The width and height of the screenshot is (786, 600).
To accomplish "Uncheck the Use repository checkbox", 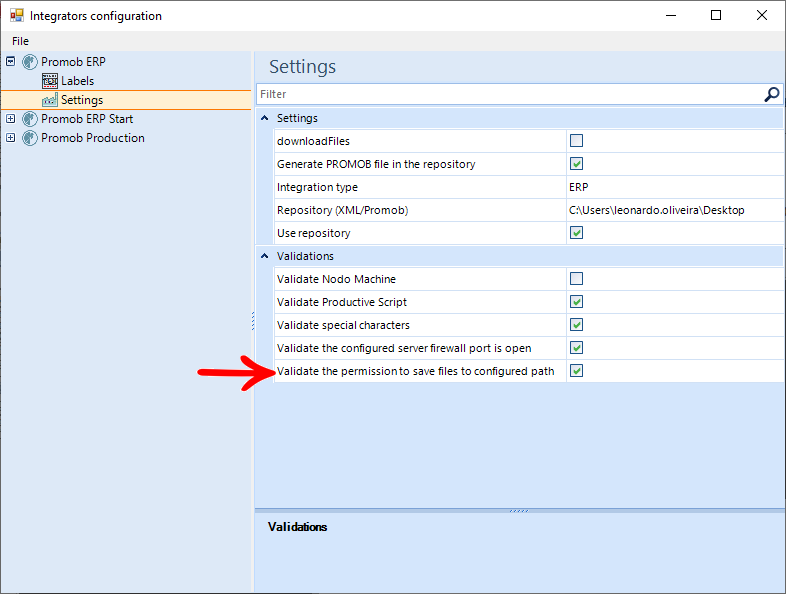I will [x=576, y=233].
